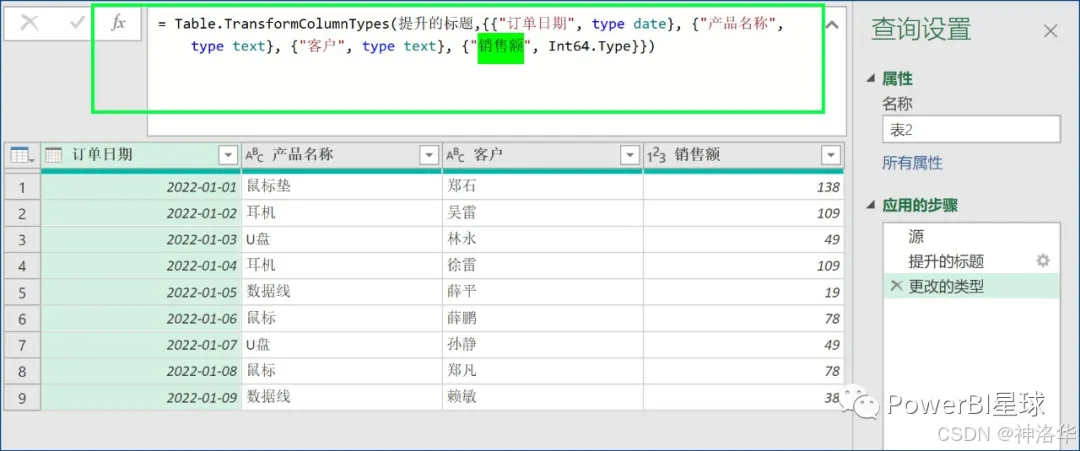The height and width of the screenshot is (451, 1080).
Task: Click the sales value 138
Action: pos(744,187)
